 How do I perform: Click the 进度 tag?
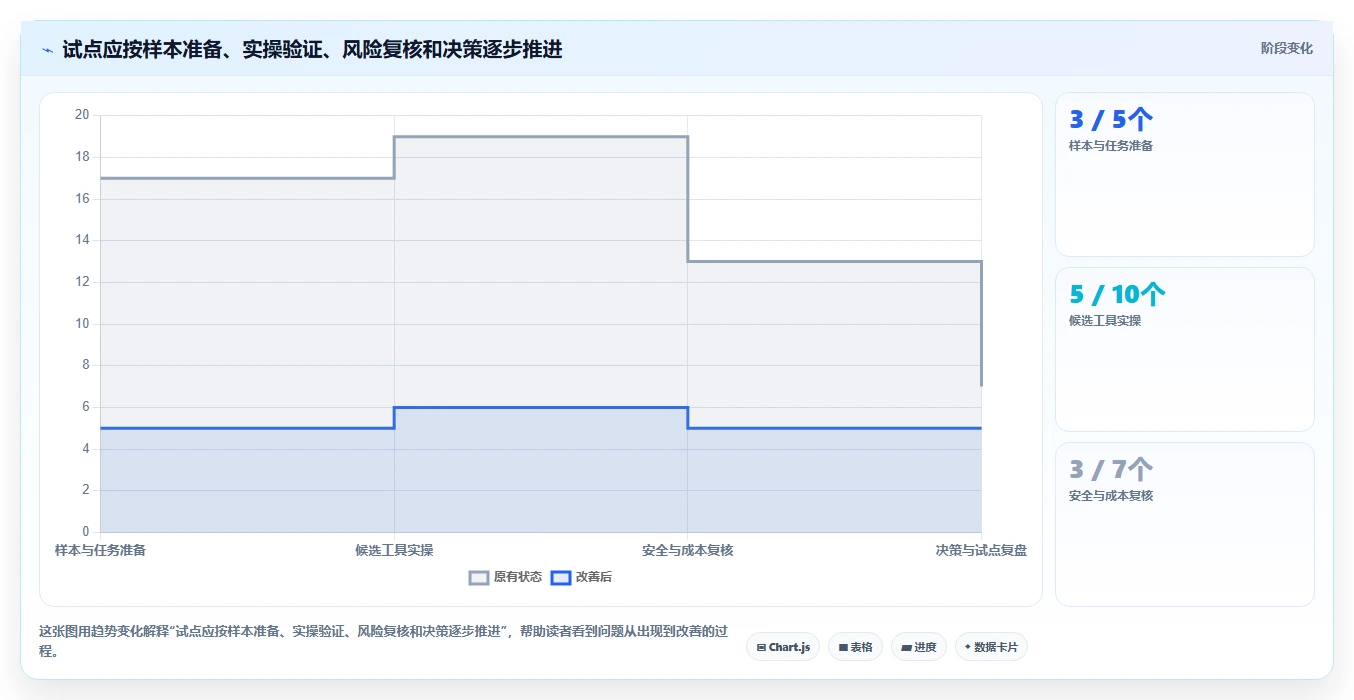pos(919,647)
